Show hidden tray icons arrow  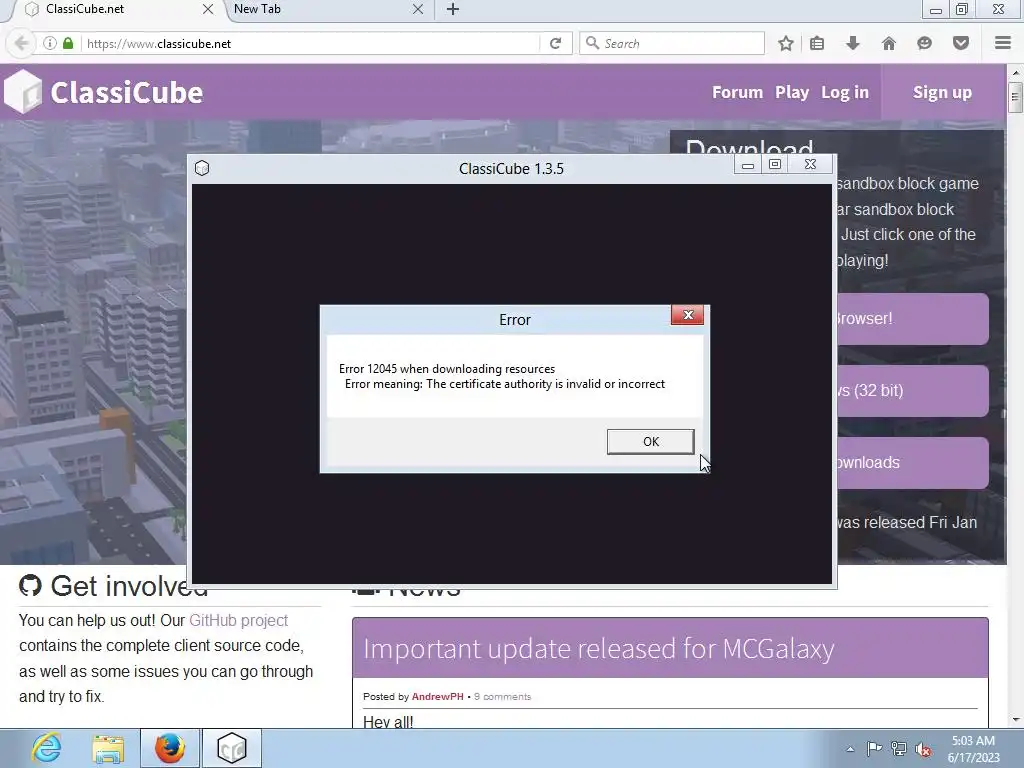(850, 749)
